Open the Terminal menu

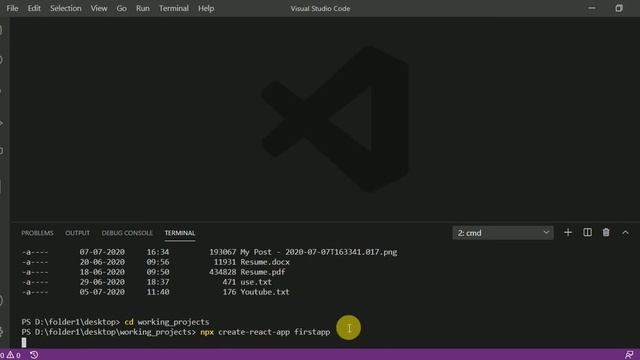[174, 8]
